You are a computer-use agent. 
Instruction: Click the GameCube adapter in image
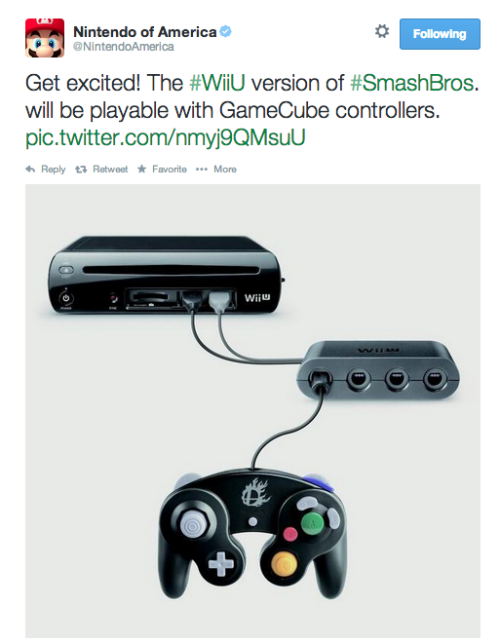point(378,369)
